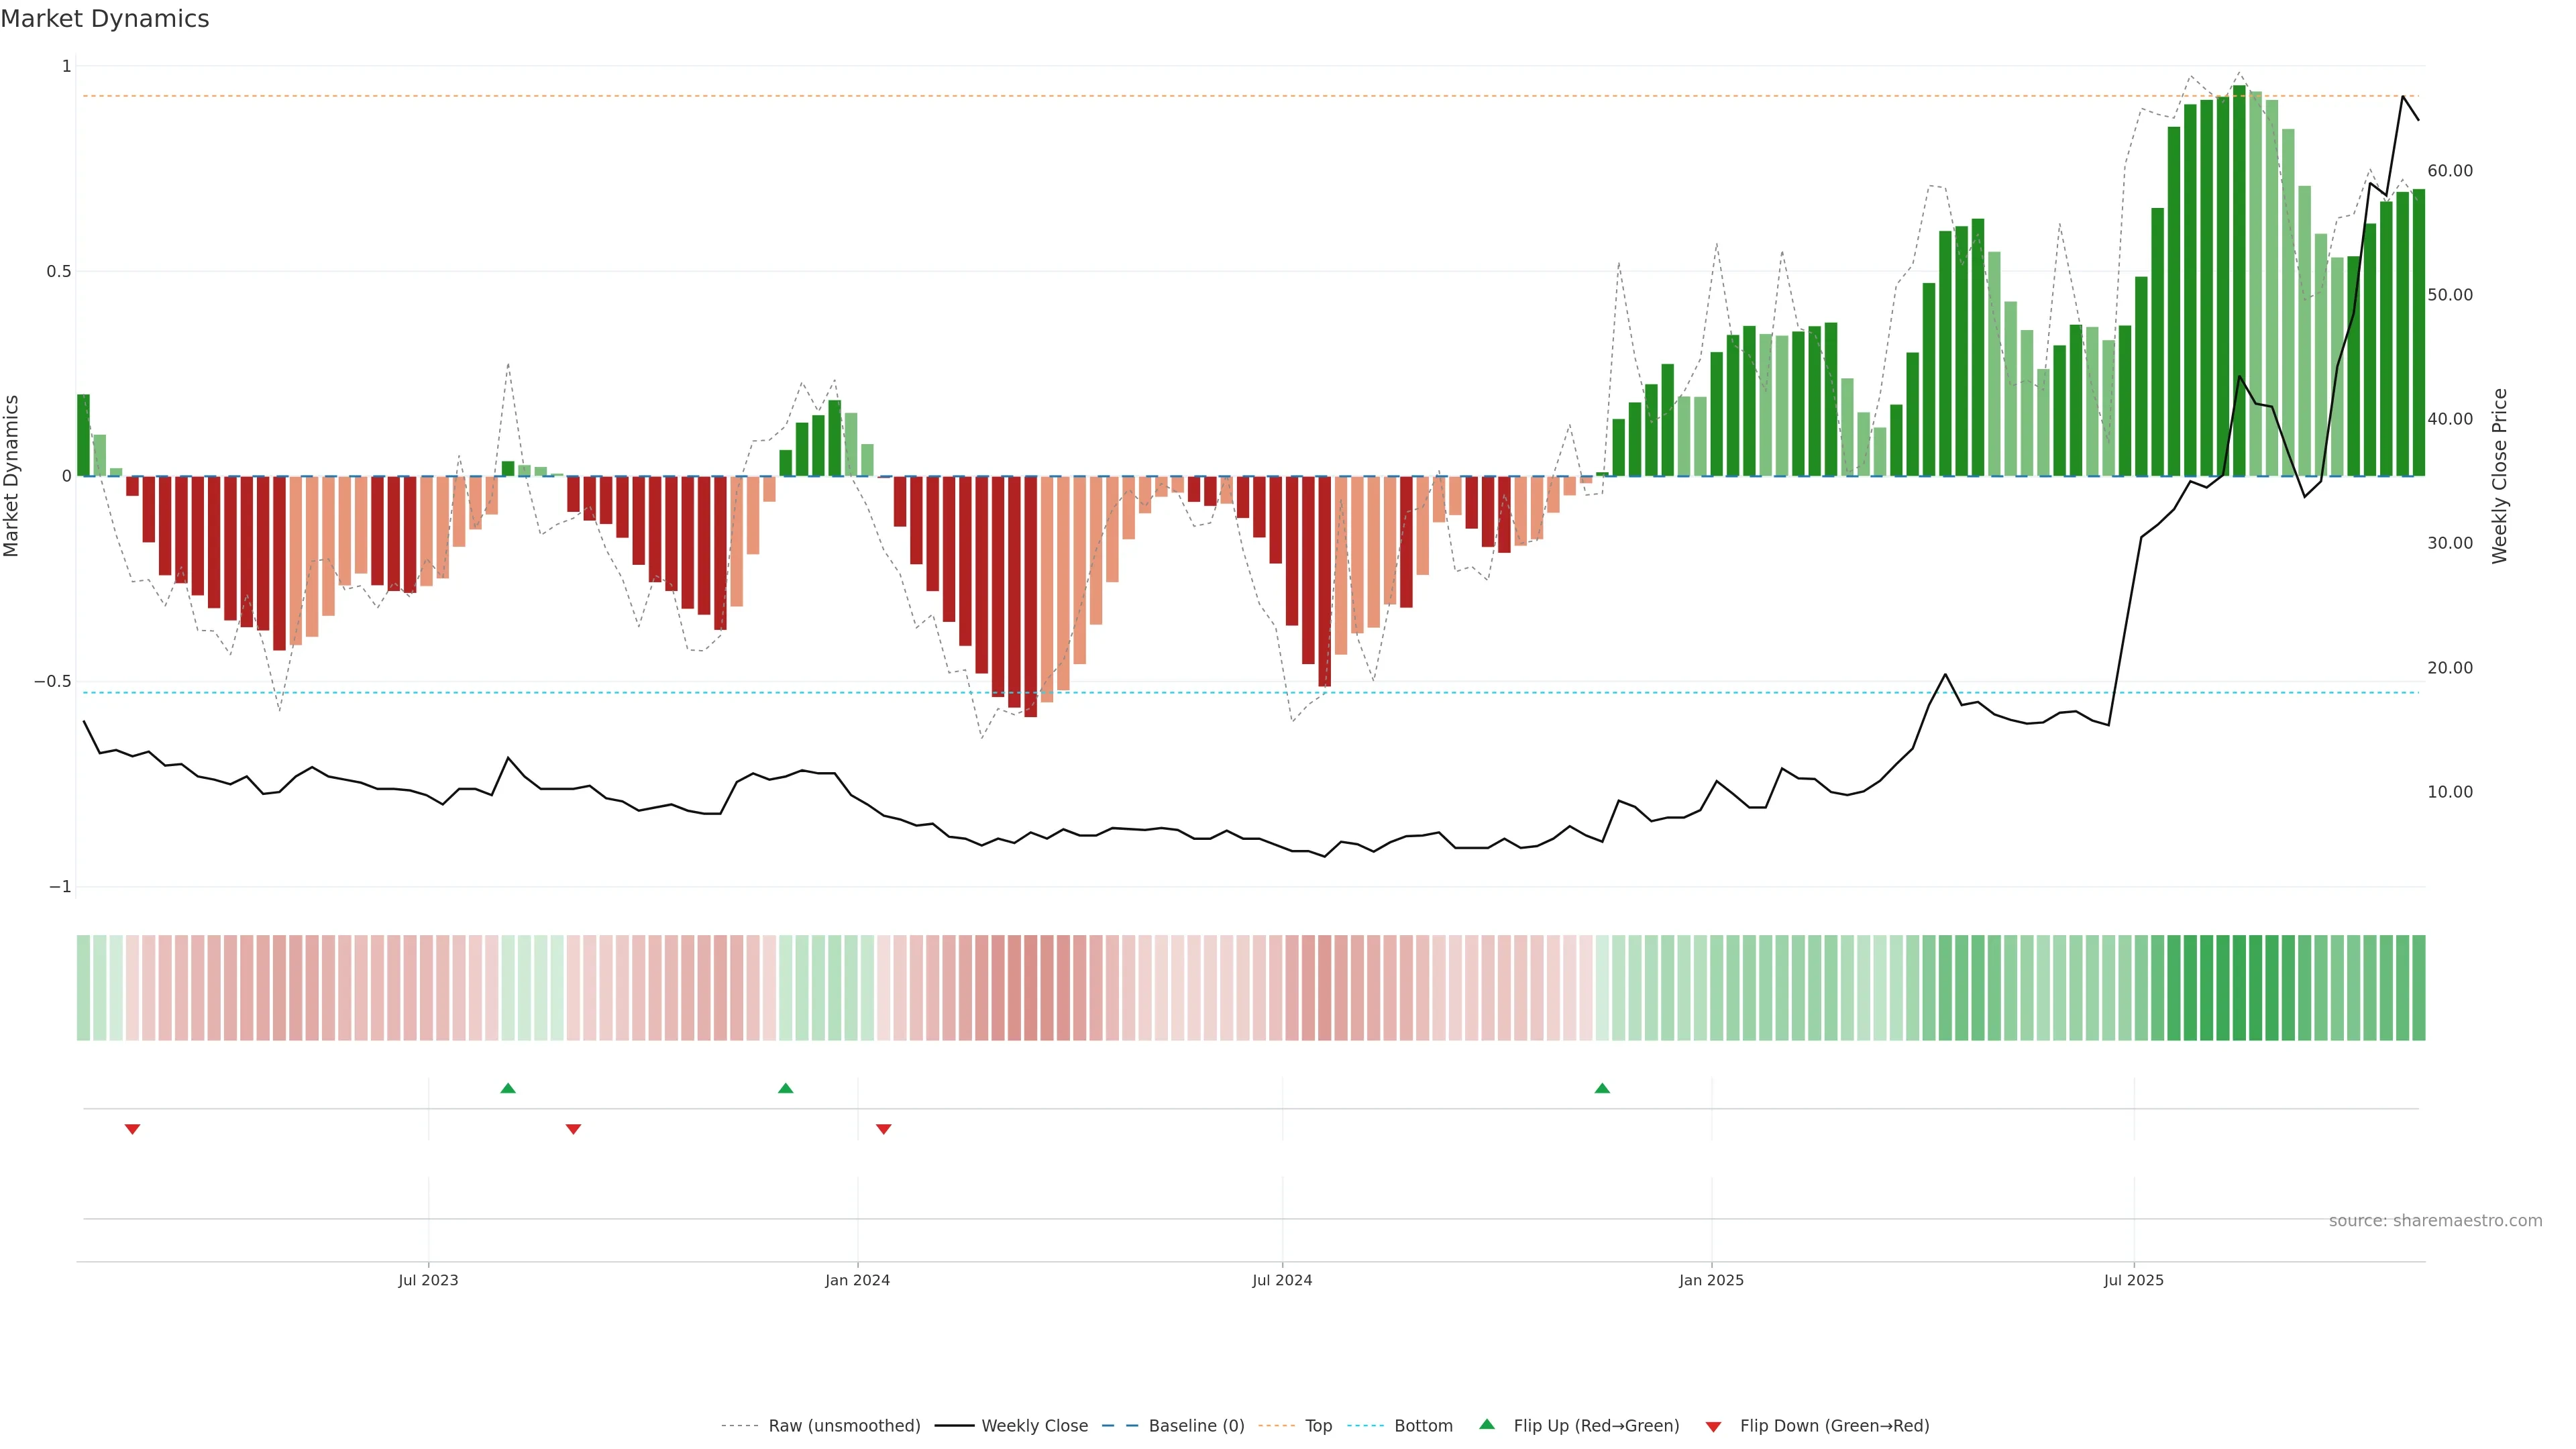Click the red flip-down marker near Sep 2023
This screenshot has width=2576, height=1449.
[x=573, y=1129]
